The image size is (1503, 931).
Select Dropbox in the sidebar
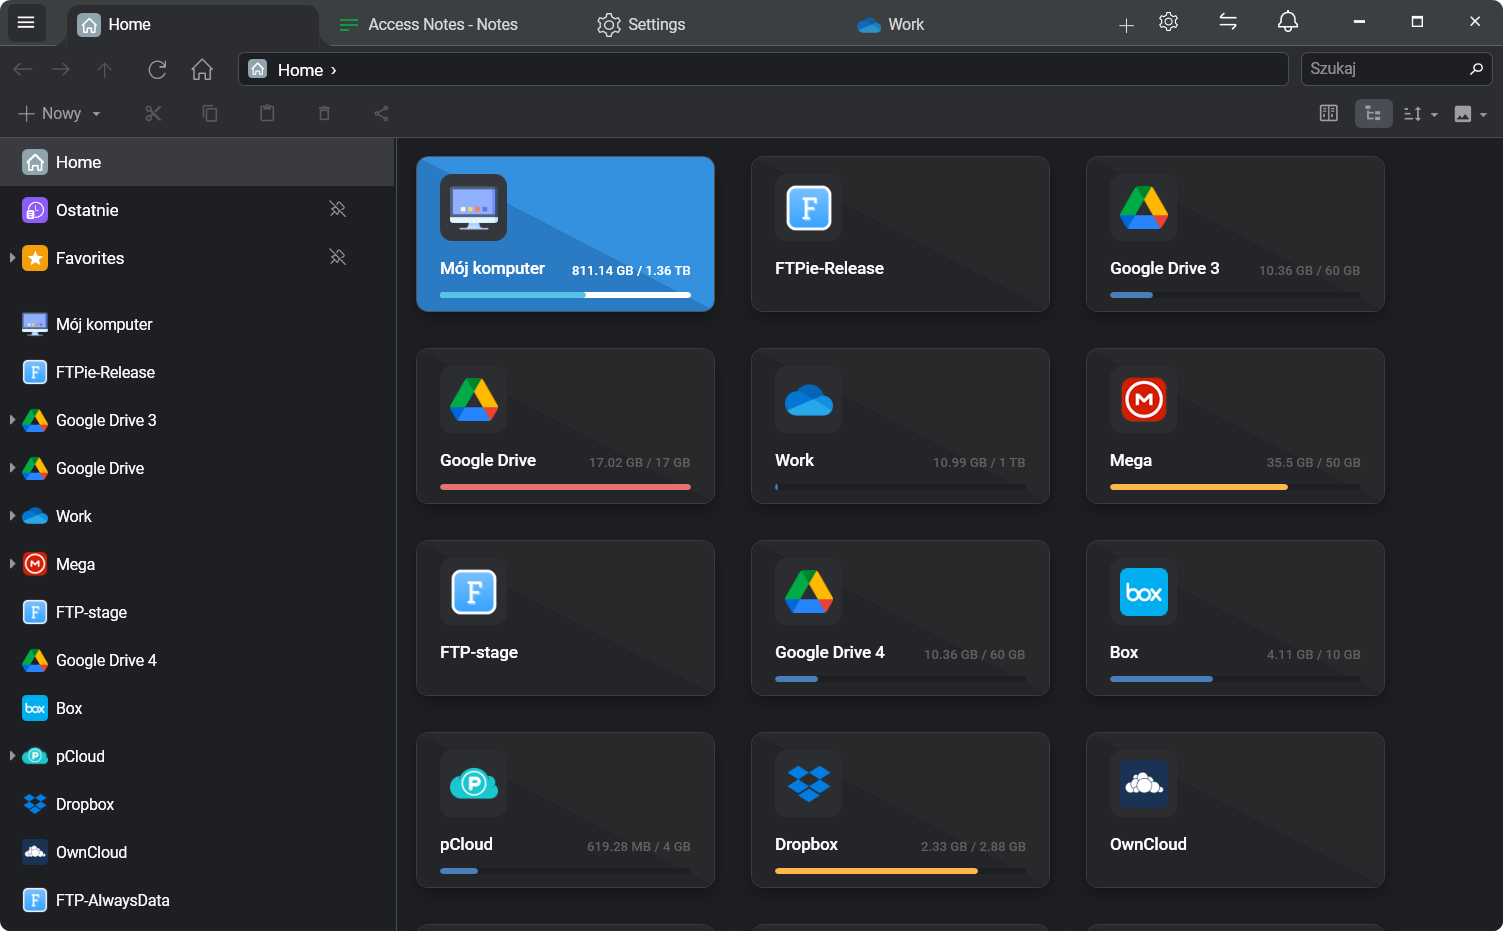(x=197, y=804)
